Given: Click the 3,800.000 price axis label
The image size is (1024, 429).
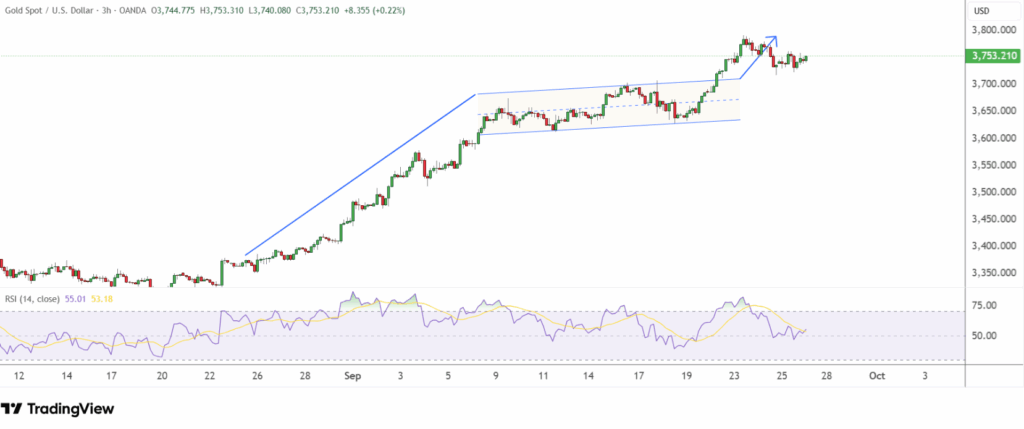Looking at the screenshot, I should tap(987, 30).
